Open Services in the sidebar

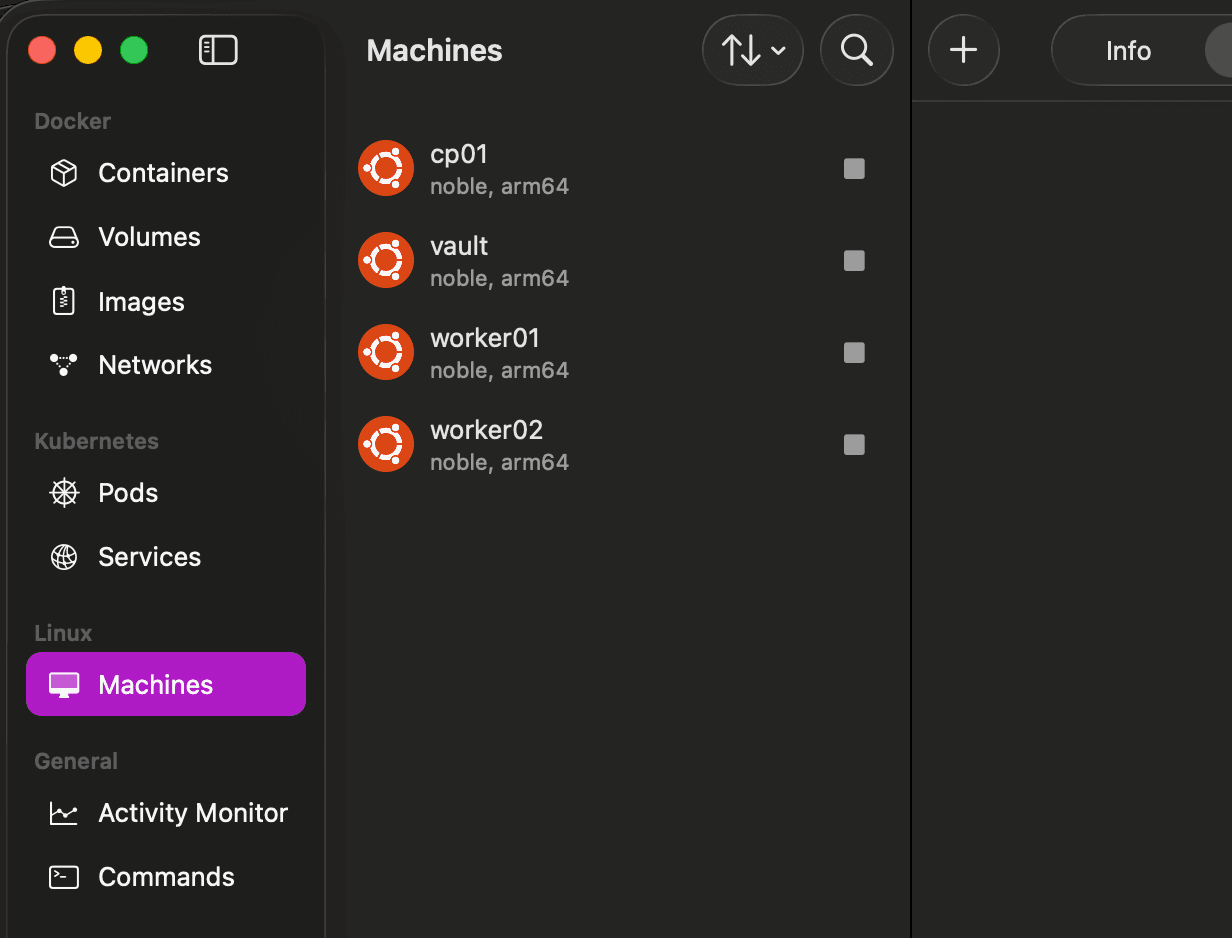coord(166,557)
